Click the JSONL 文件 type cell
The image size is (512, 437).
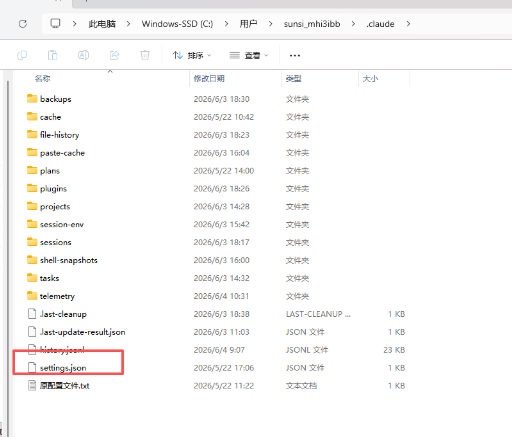307,350
